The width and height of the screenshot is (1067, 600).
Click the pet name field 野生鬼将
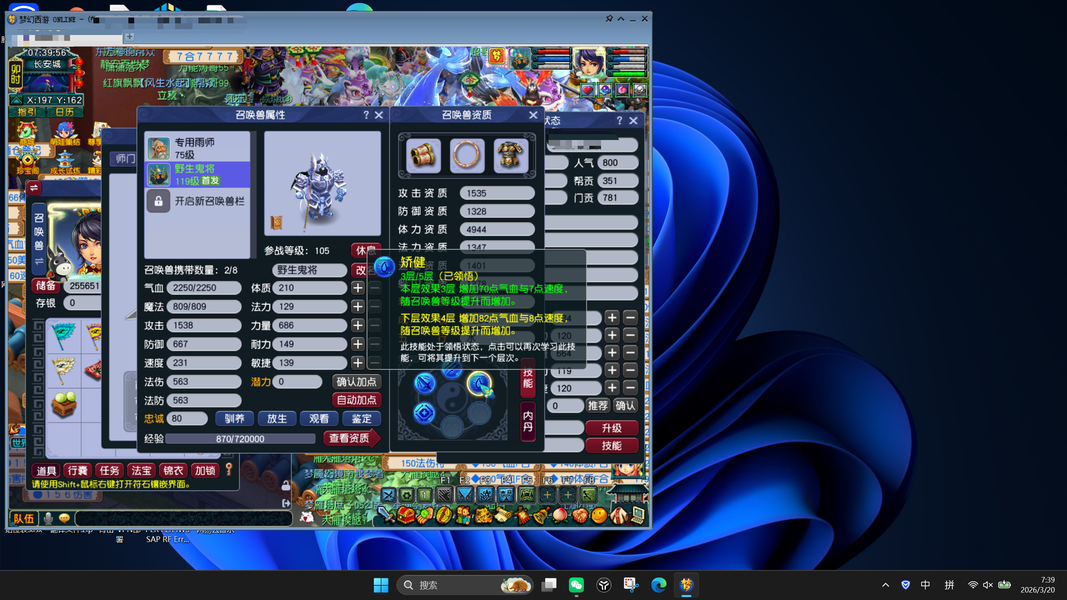tap(310, 270)
